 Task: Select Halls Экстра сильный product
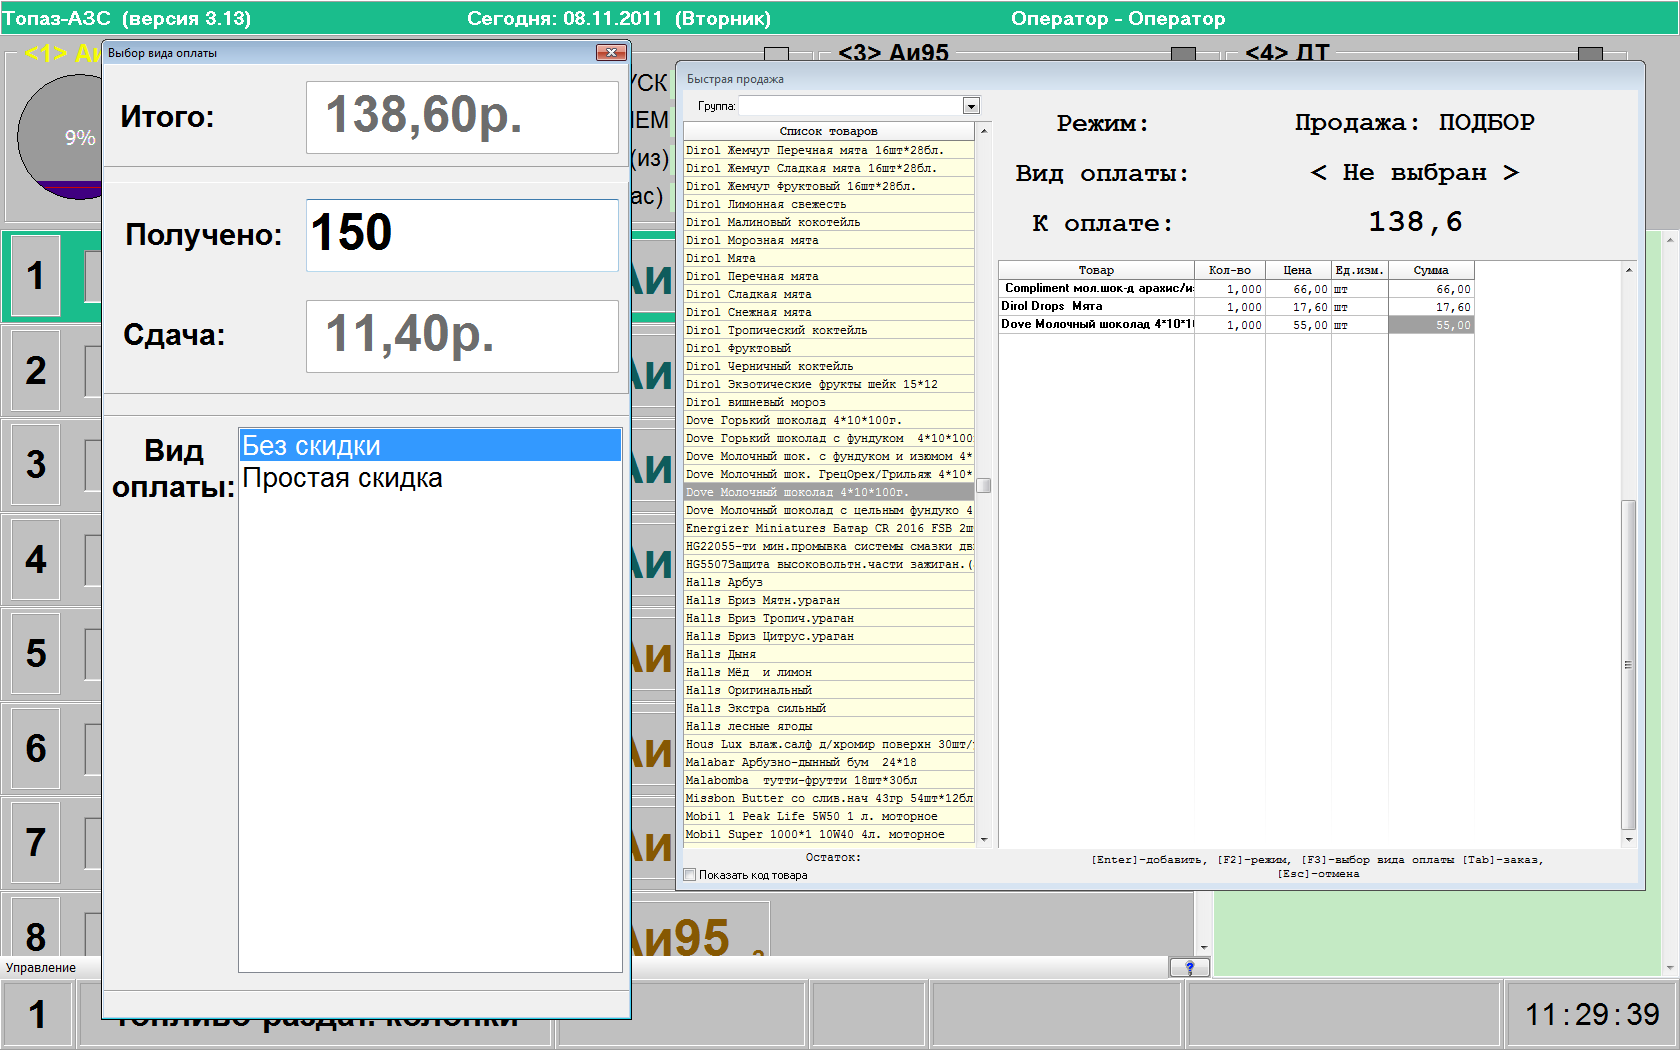829,708
